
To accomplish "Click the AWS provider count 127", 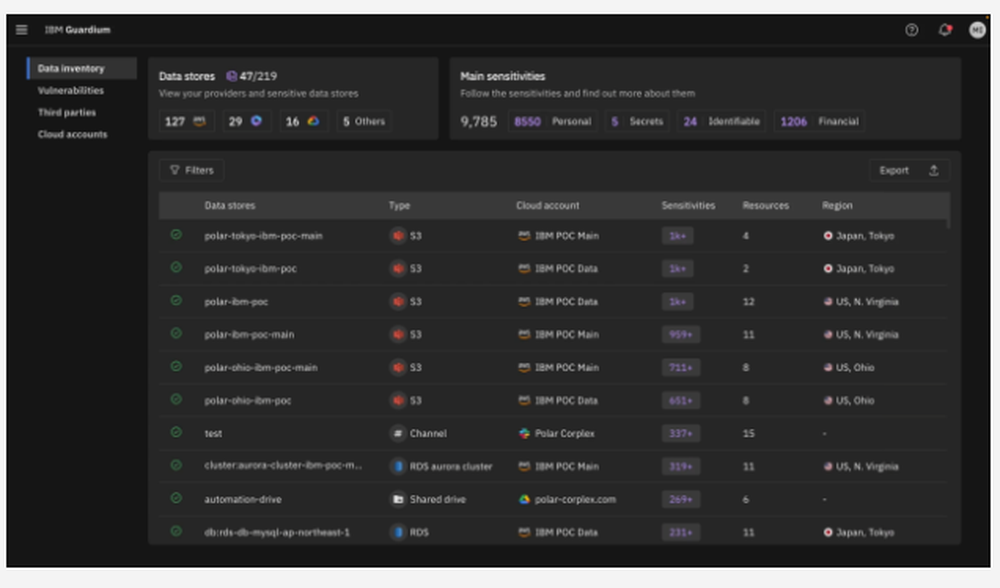I will click(186, 121).
